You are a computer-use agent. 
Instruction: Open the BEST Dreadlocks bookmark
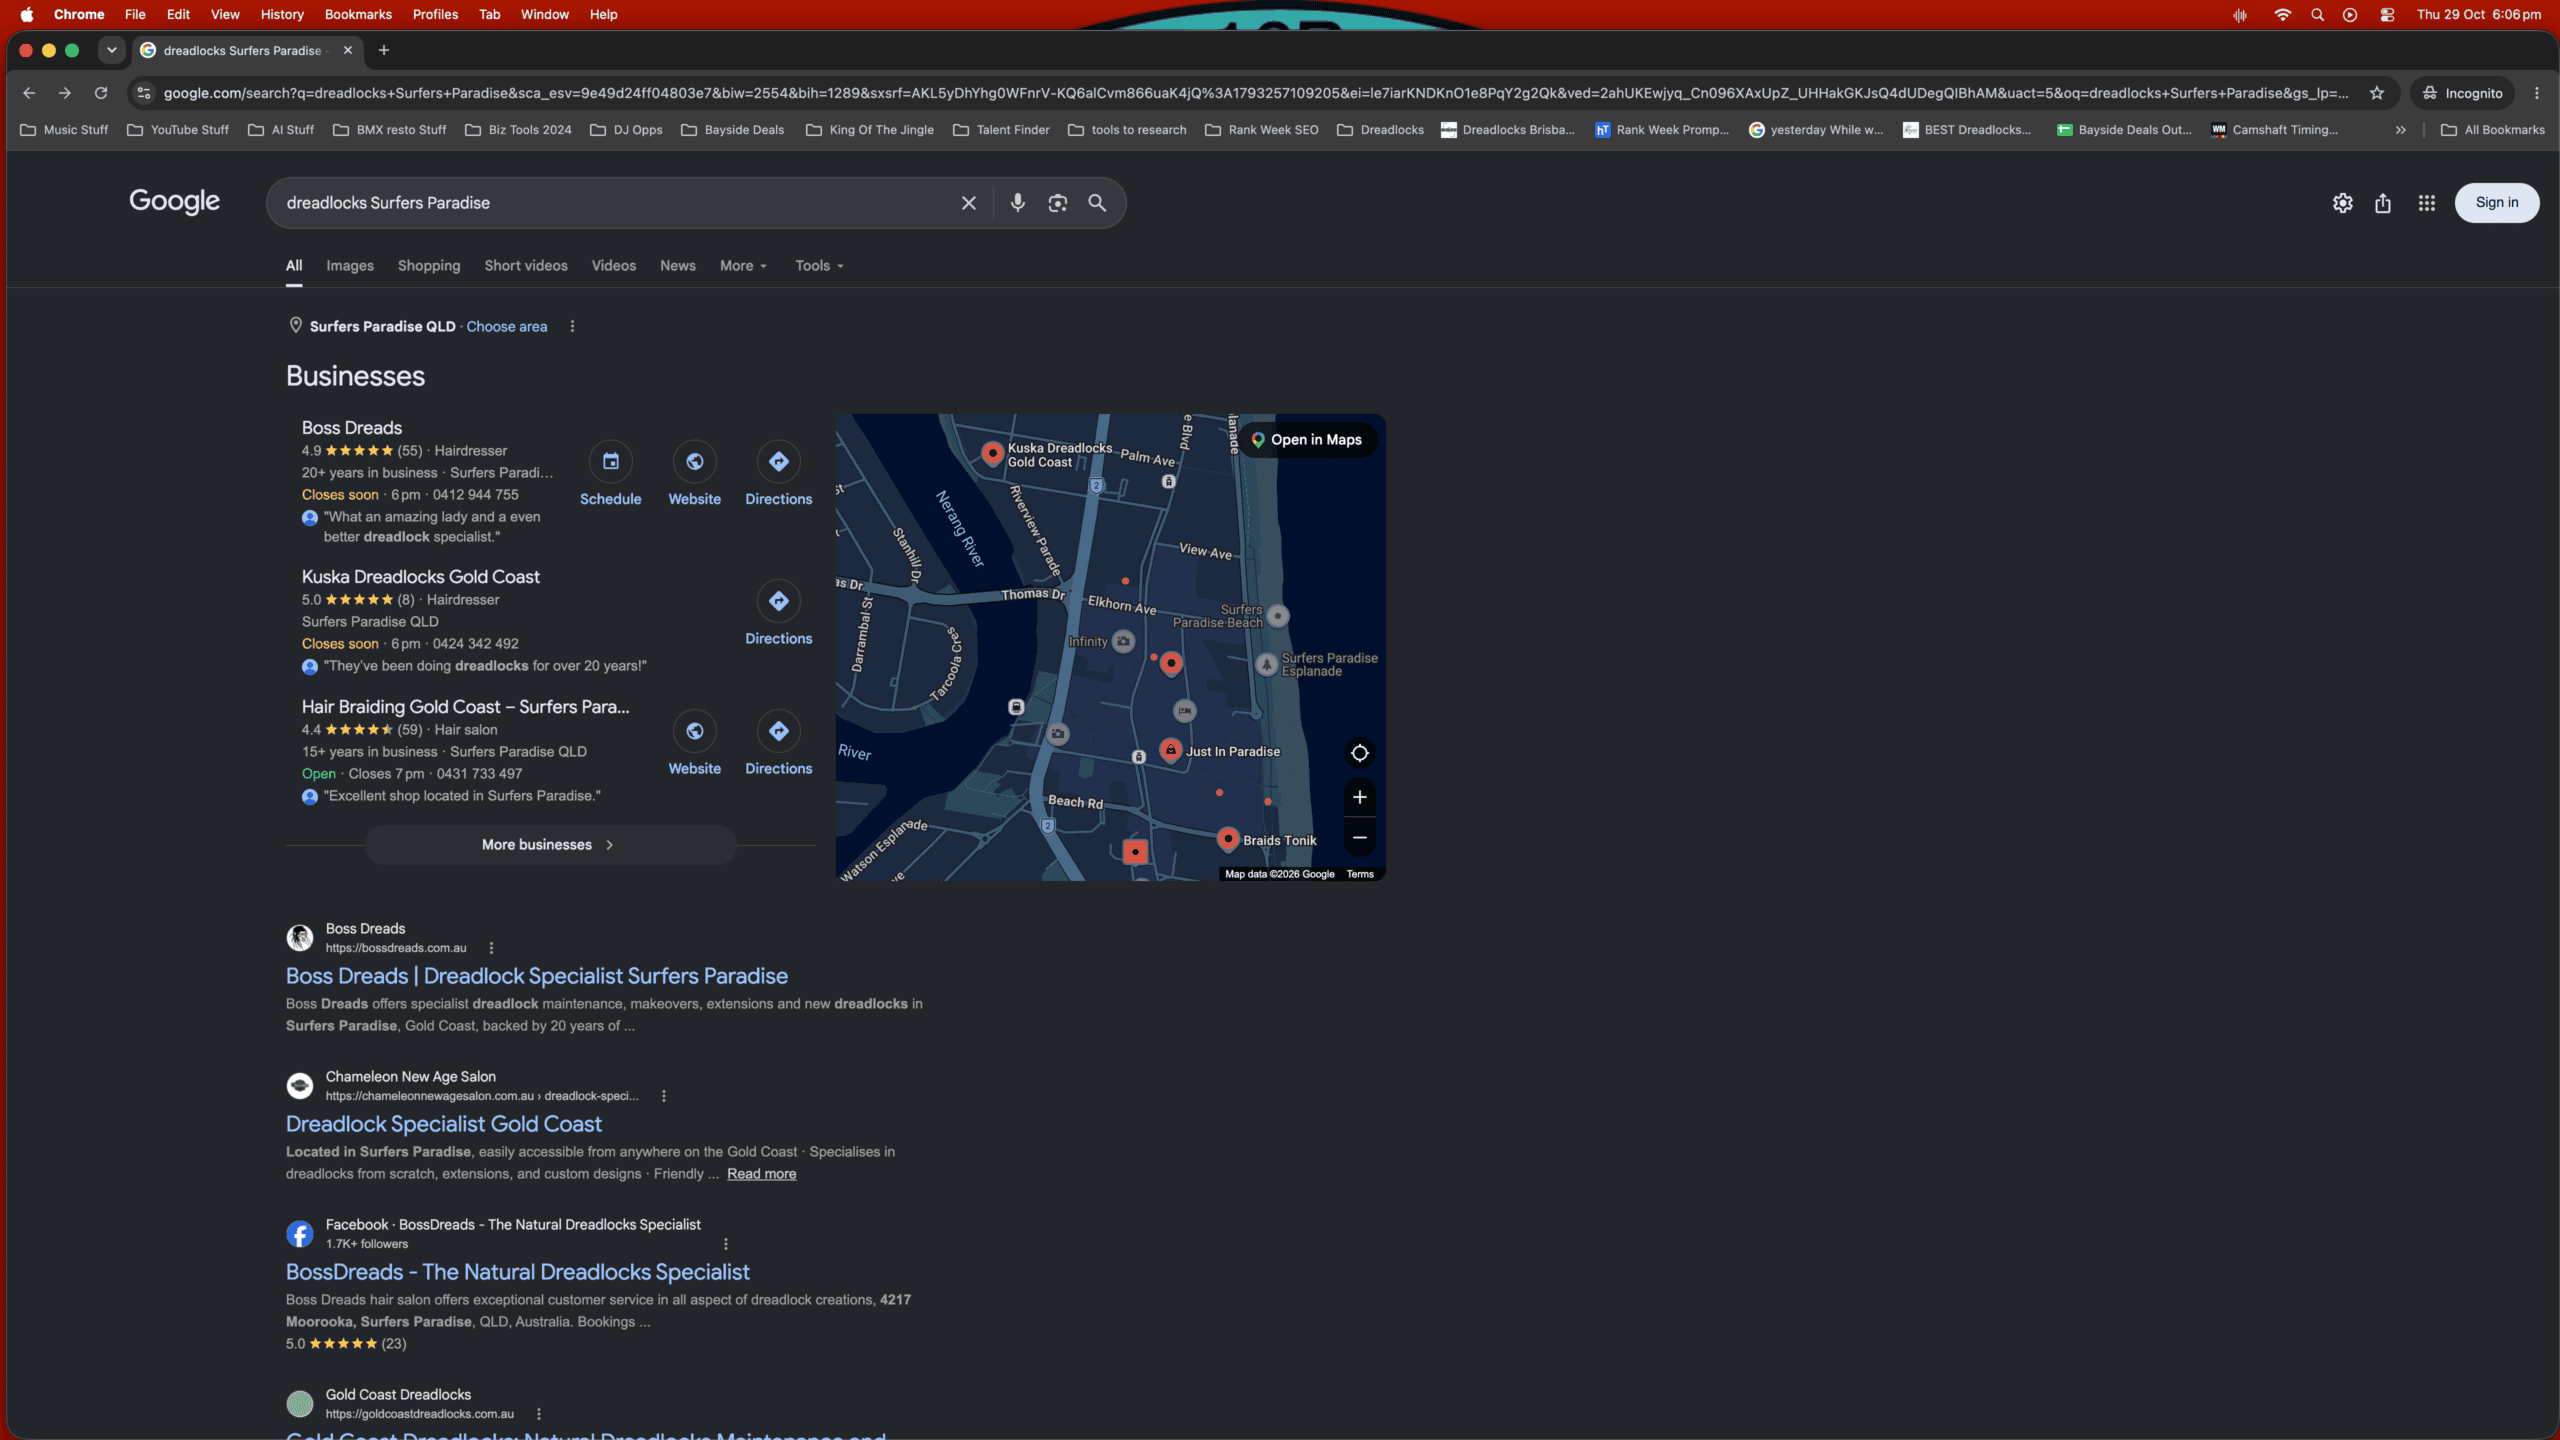pos(1966,130)
